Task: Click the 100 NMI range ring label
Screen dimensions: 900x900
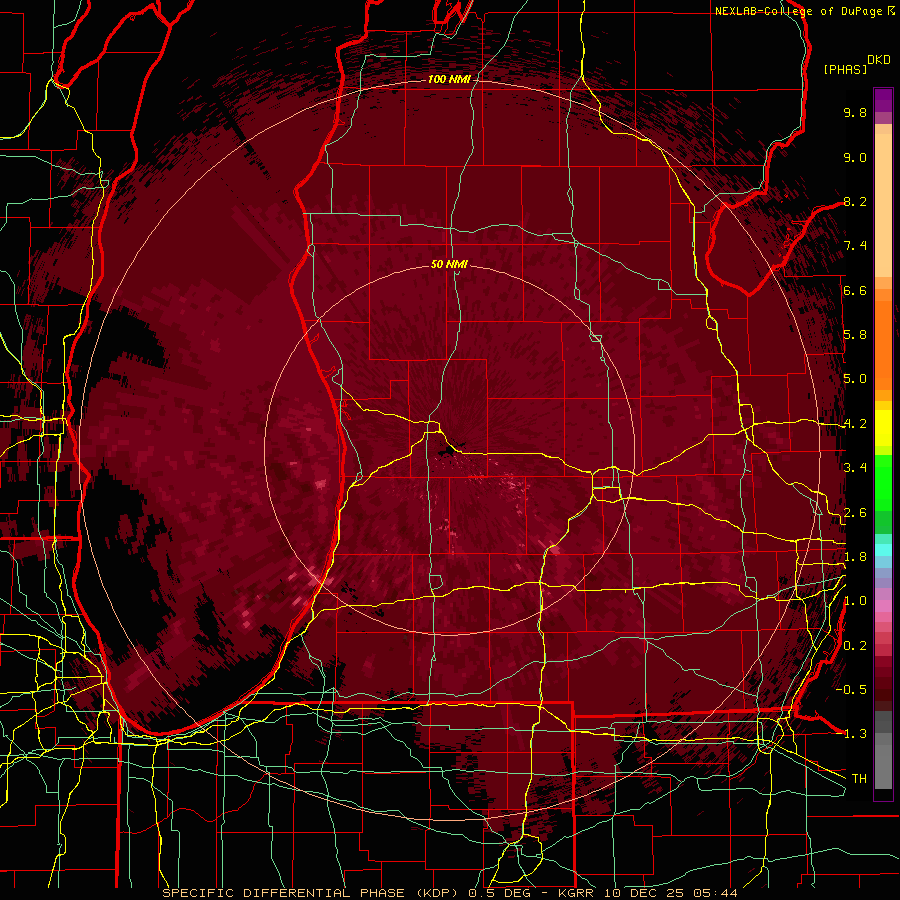Action: (449, 79)
